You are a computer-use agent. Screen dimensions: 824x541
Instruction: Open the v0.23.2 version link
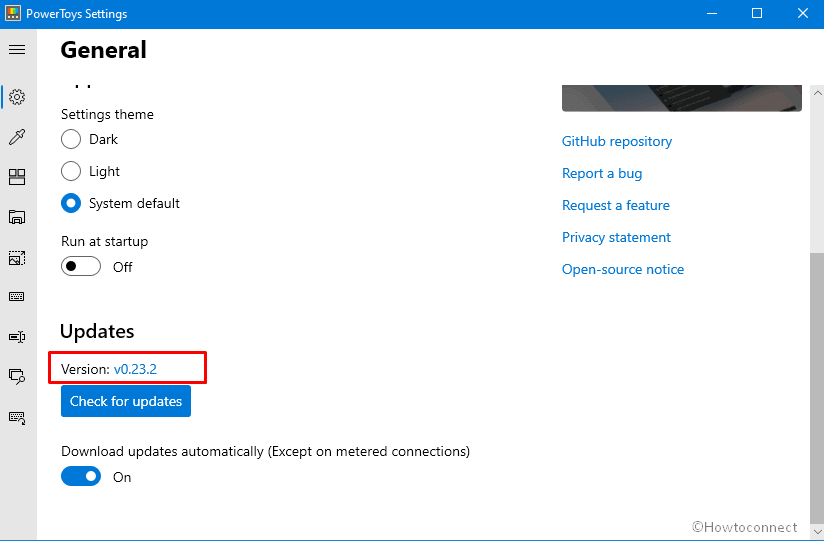click(135, 369)
